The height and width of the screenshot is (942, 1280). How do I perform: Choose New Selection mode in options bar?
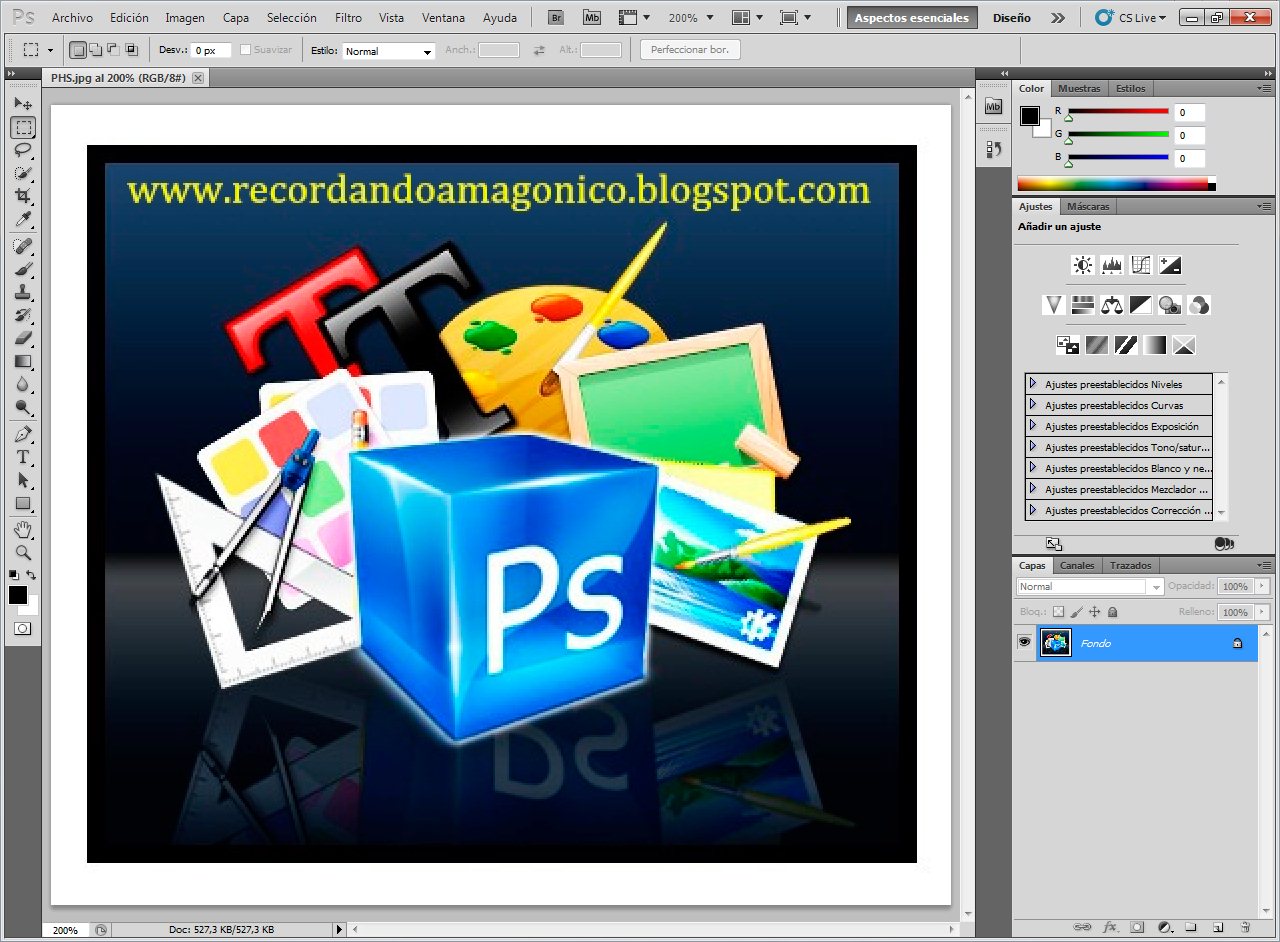[x=78, y=49]
